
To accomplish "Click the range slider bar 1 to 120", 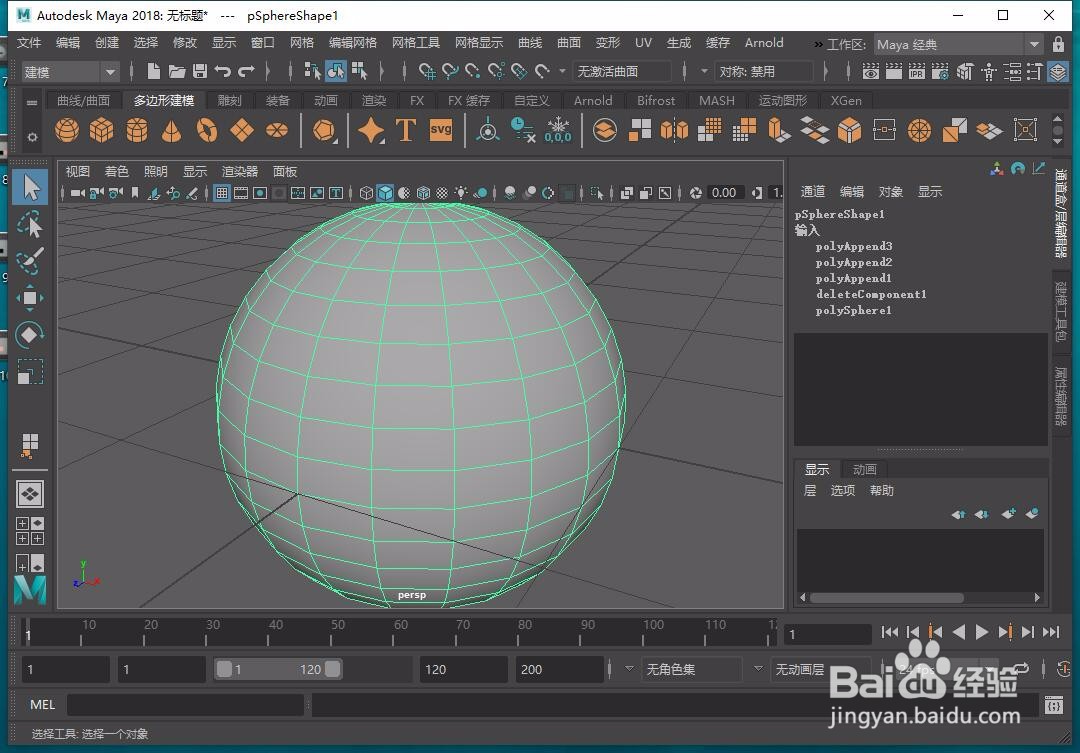I will click(x=278, y=669).
